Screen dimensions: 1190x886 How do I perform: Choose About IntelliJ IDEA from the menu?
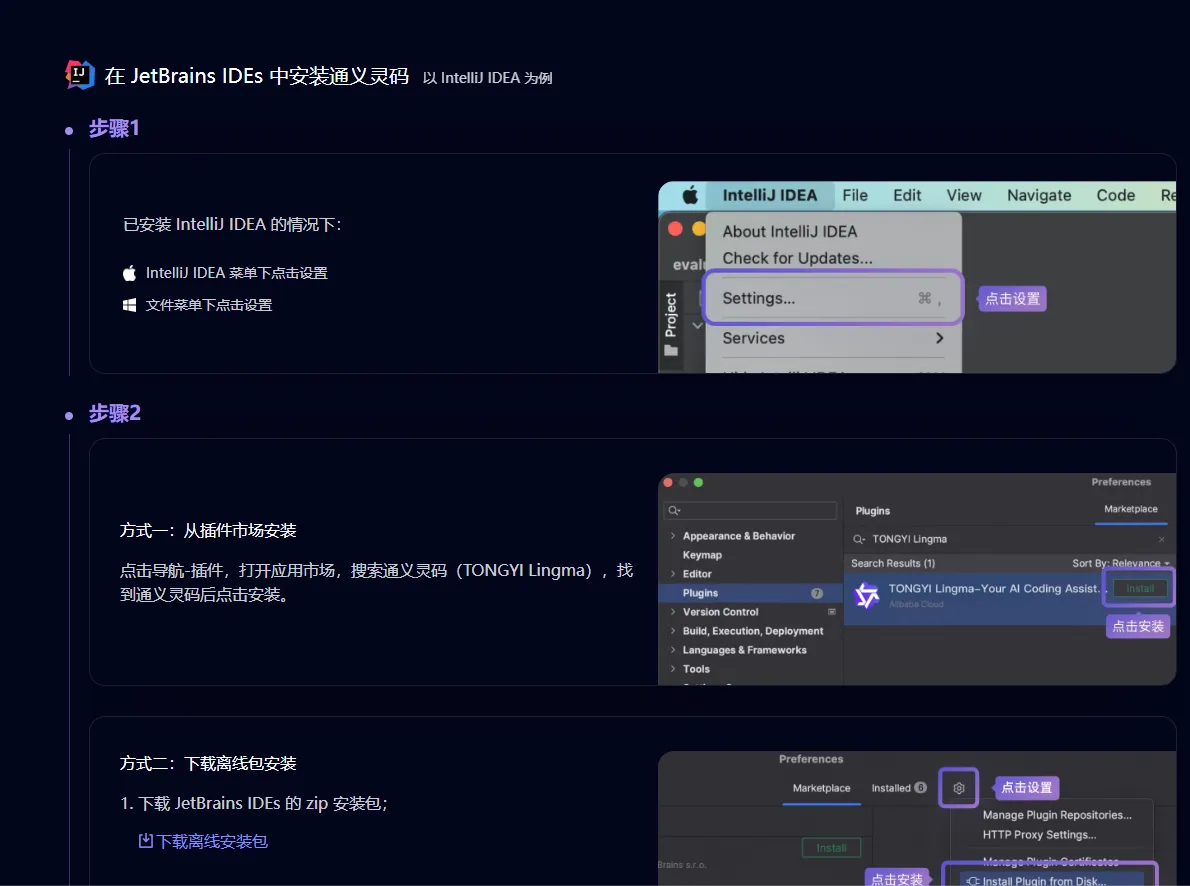click(789, 232)
